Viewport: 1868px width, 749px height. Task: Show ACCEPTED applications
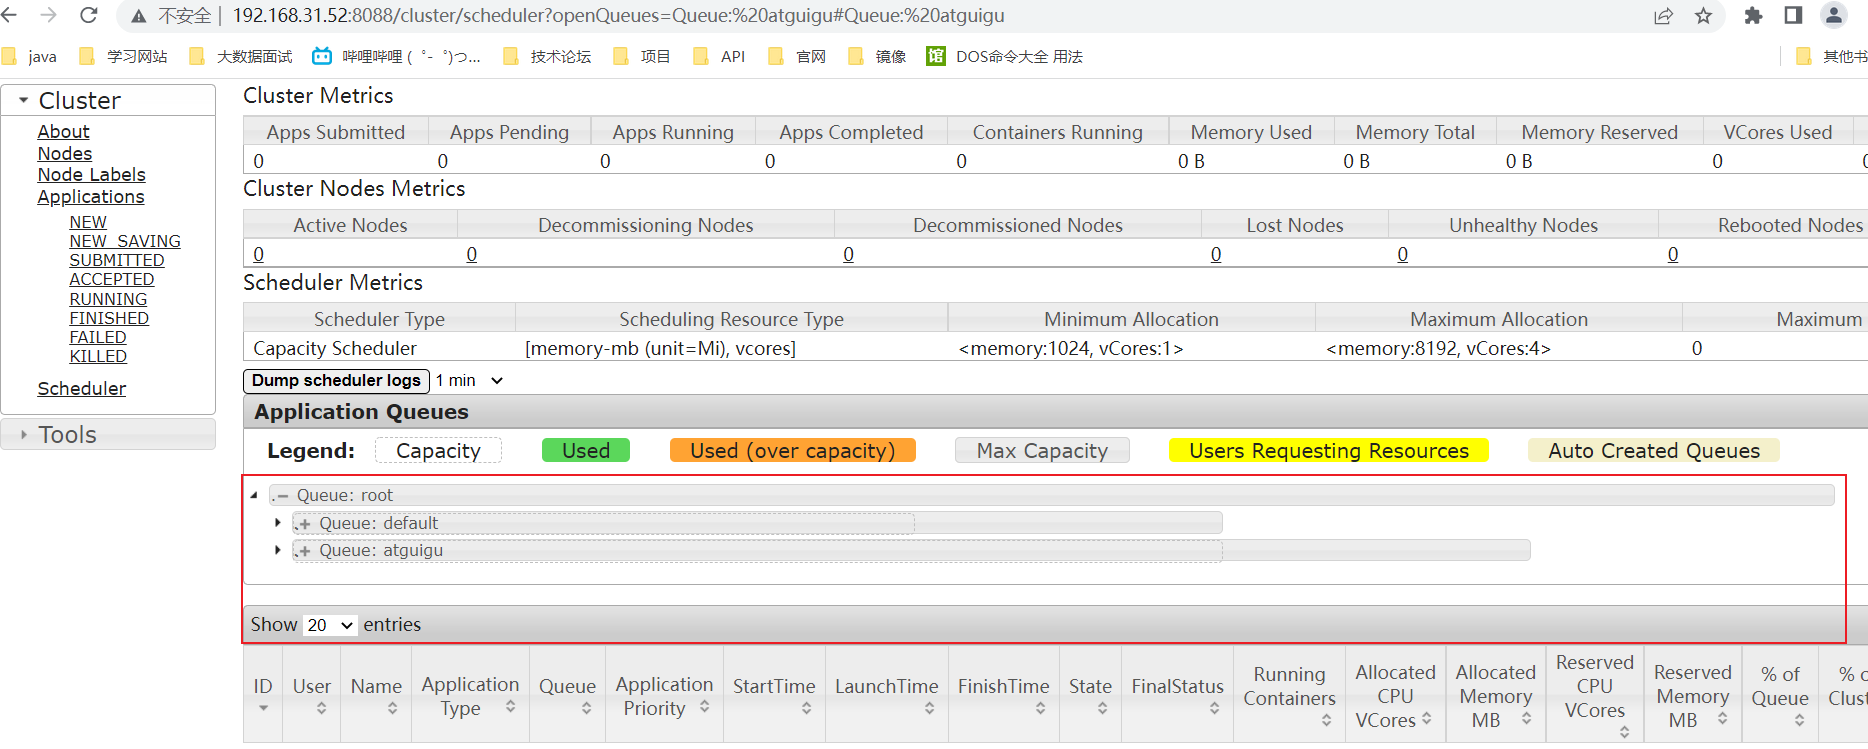[112, 279]
